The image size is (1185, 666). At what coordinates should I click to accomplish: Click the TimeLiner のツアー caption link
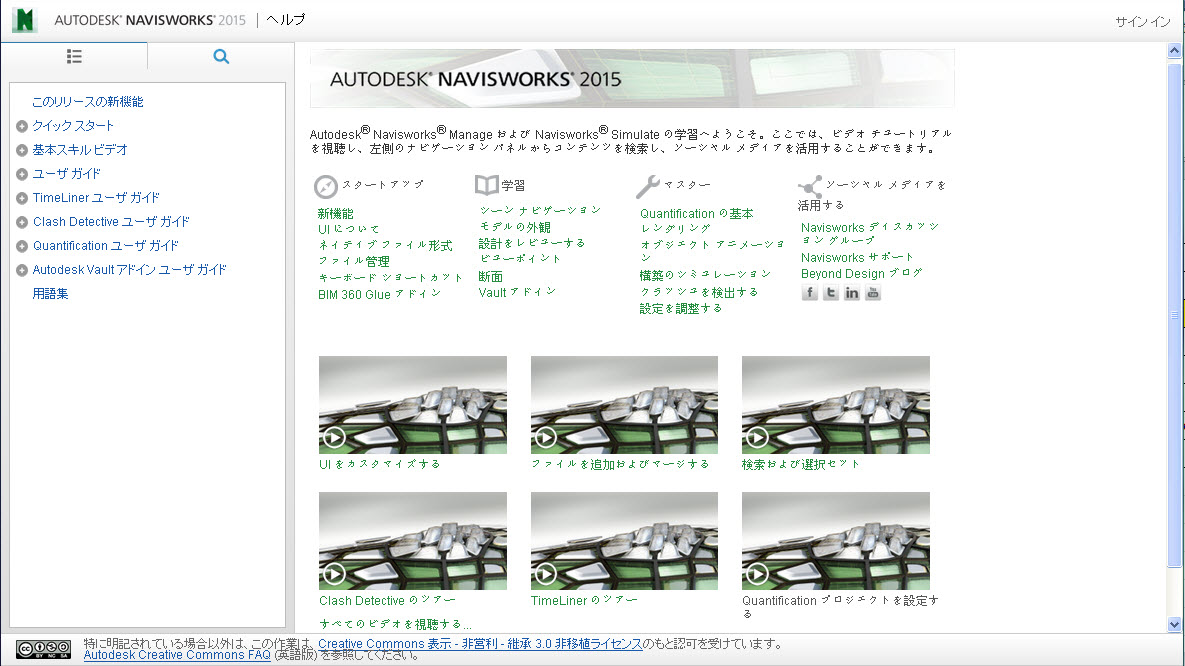click(x=584, y=600)
